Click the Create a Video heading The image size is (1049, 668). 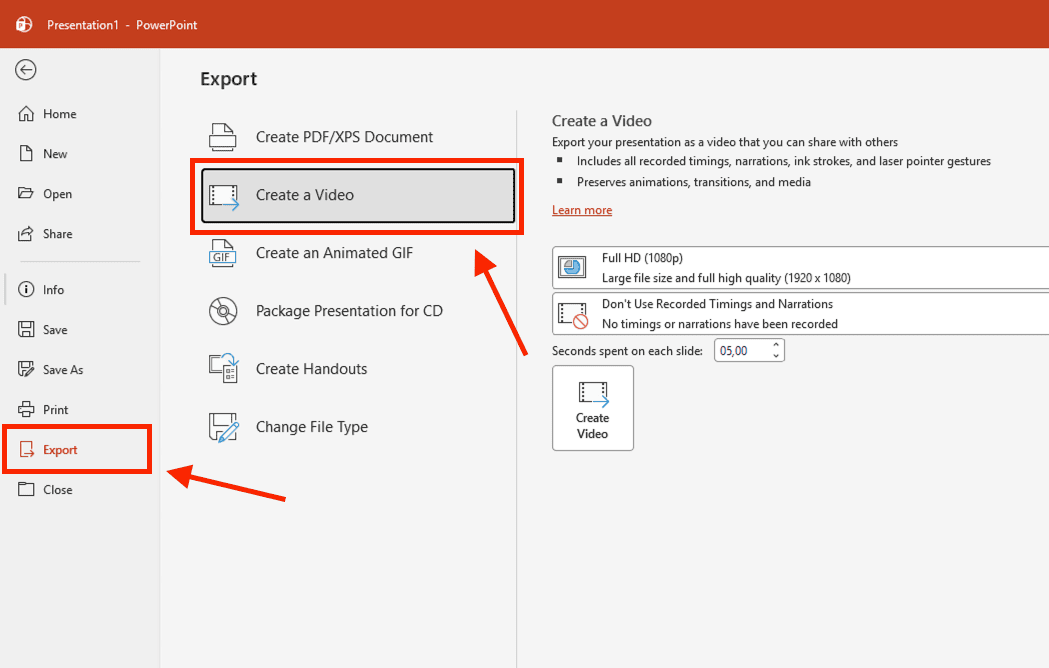pyautogui.click(x=601, y=121)
